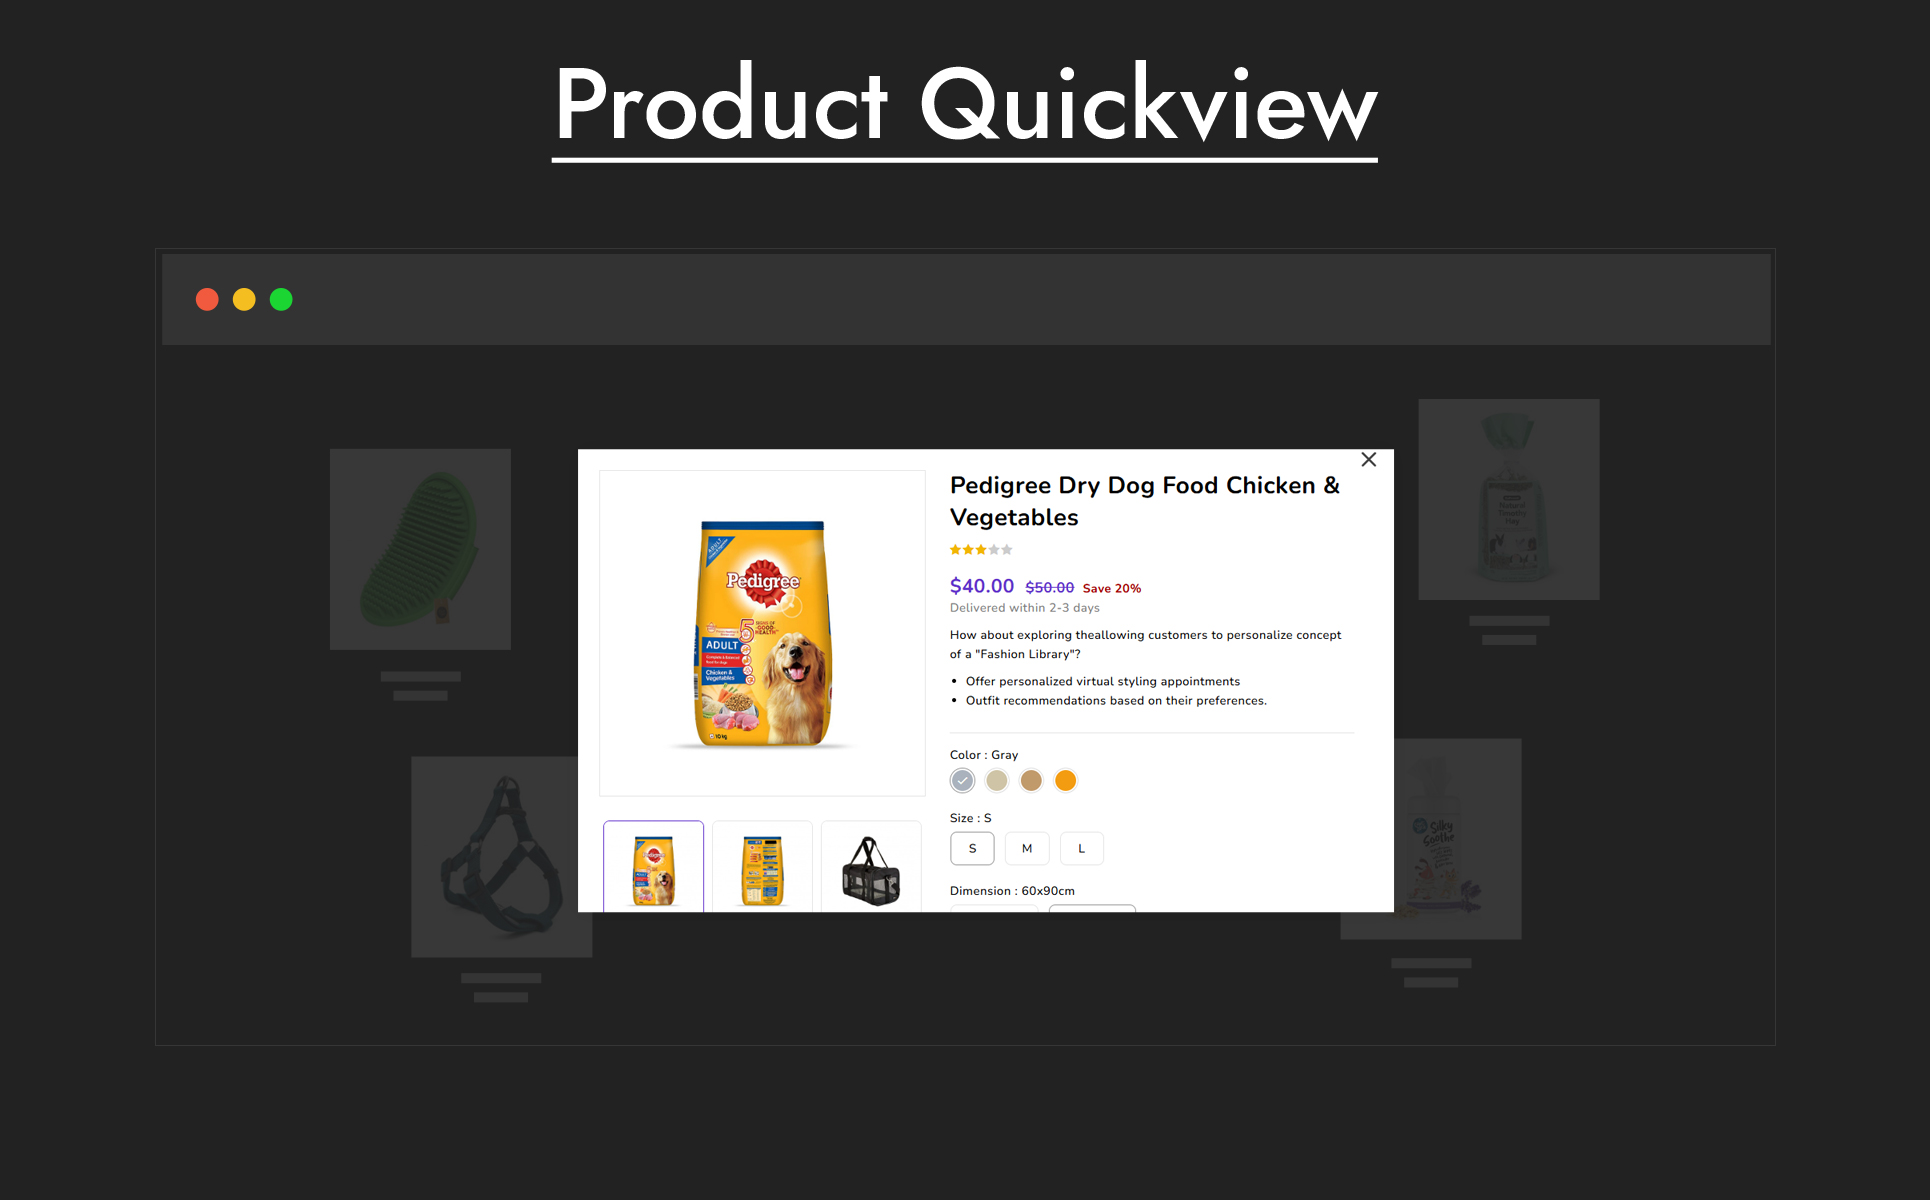The image size is (1930, 1200).
Task: Open the Silky Soothe product card
Action: 1458,839
